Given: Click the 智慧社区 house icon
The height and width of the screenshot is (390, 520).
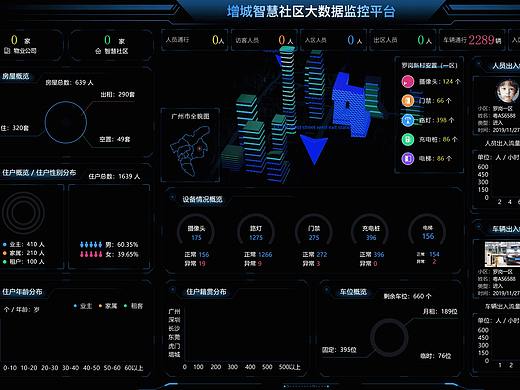Looking at the screenshot, I should pos(98,51).
